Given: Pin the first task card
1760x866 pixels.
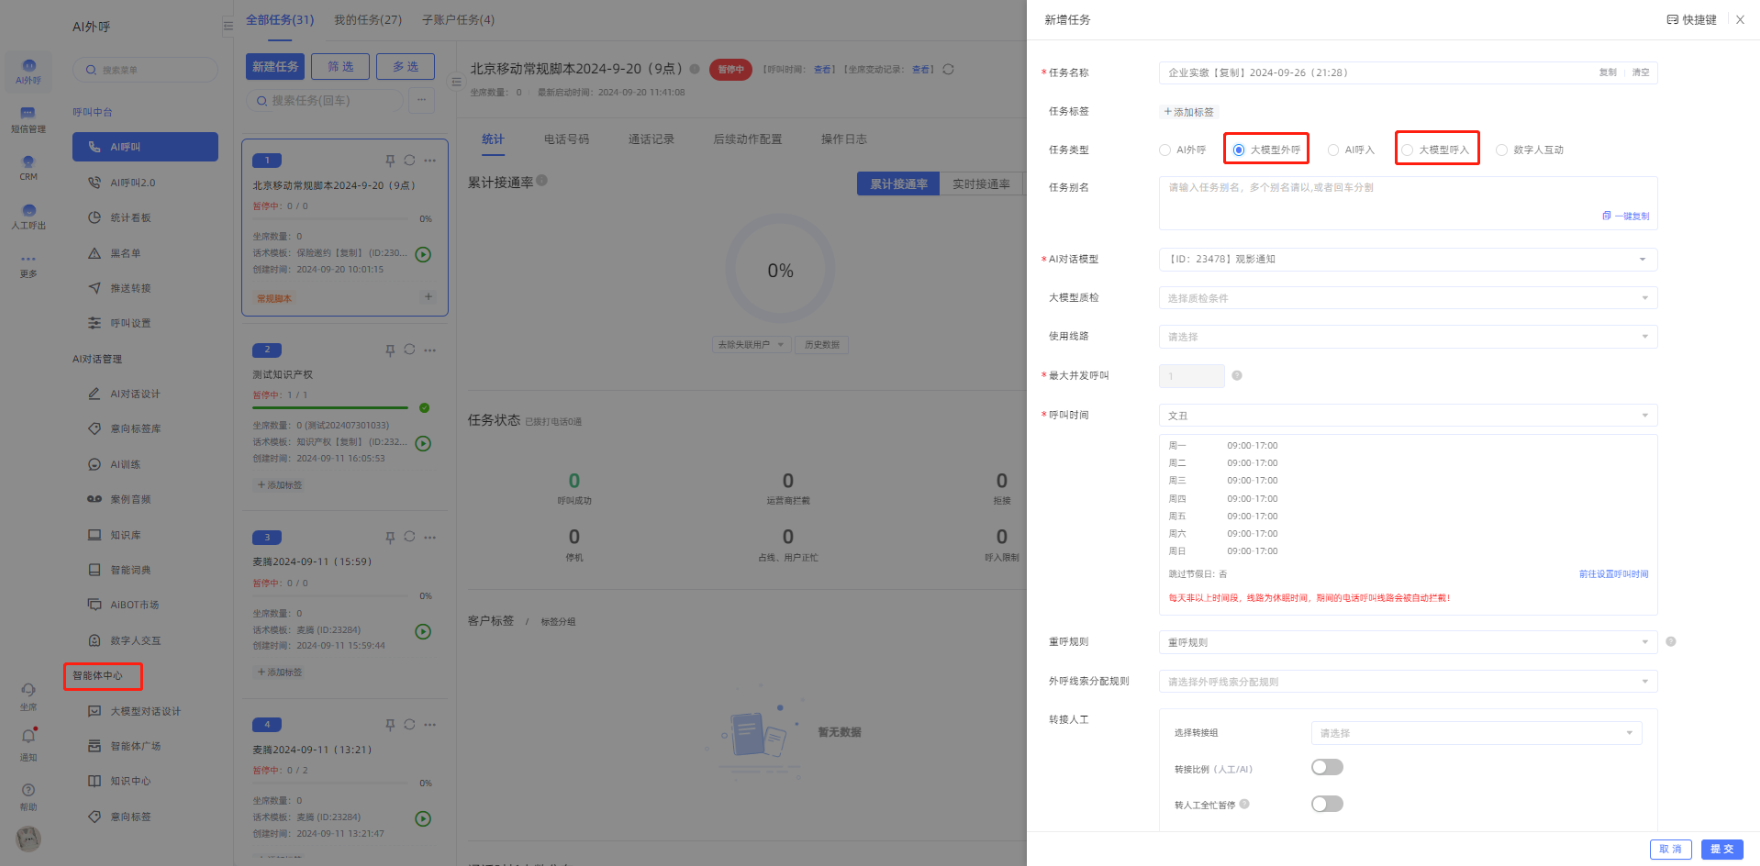Looking at the screenshot, I should point(390,160).
